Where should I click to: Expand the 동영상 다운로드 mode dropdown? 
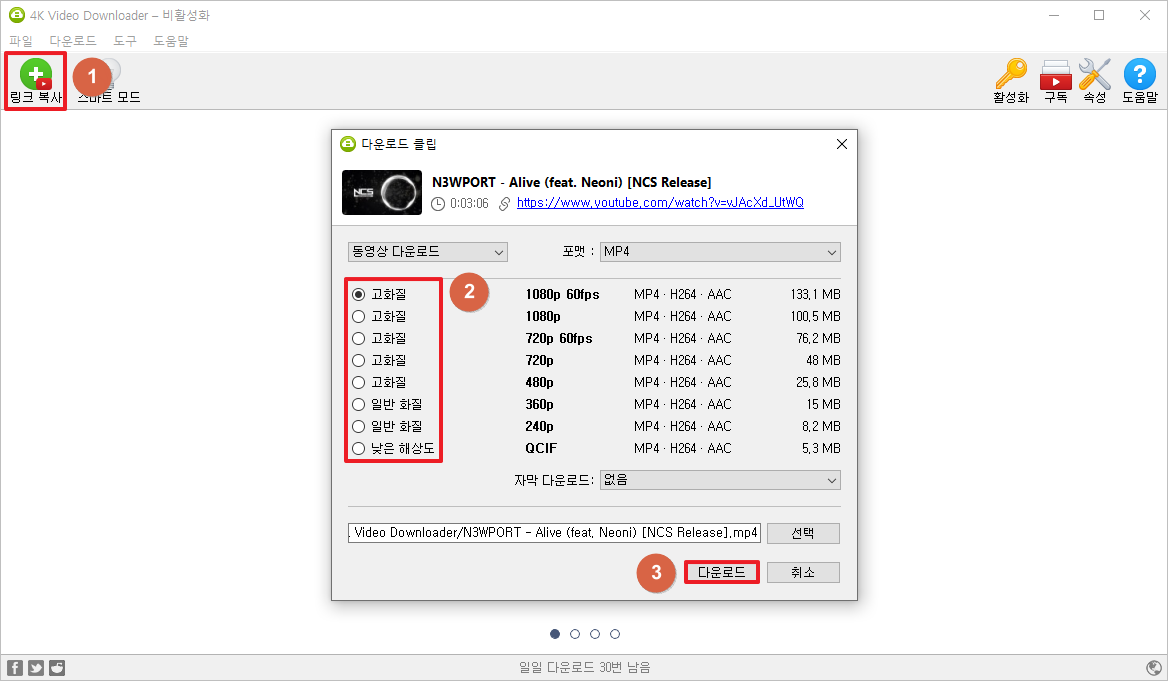pos(428,252)
